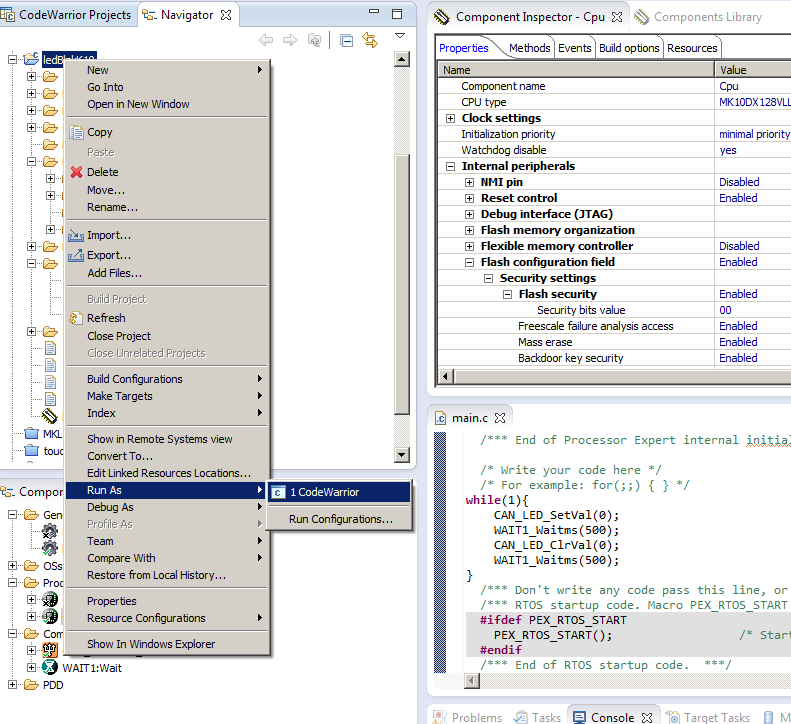Expand WAIT1:Wait component node
Screen dimensions: 791x724
pyautogui.click(x=32, y=667)
